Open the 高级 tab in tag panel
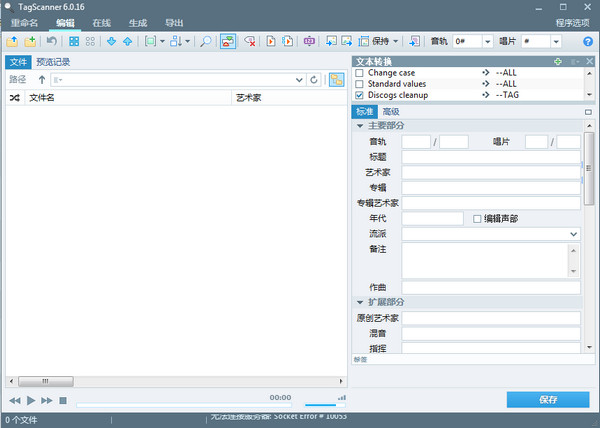The image size is (600, 428). pyautogui.click(x=391, y=111)
